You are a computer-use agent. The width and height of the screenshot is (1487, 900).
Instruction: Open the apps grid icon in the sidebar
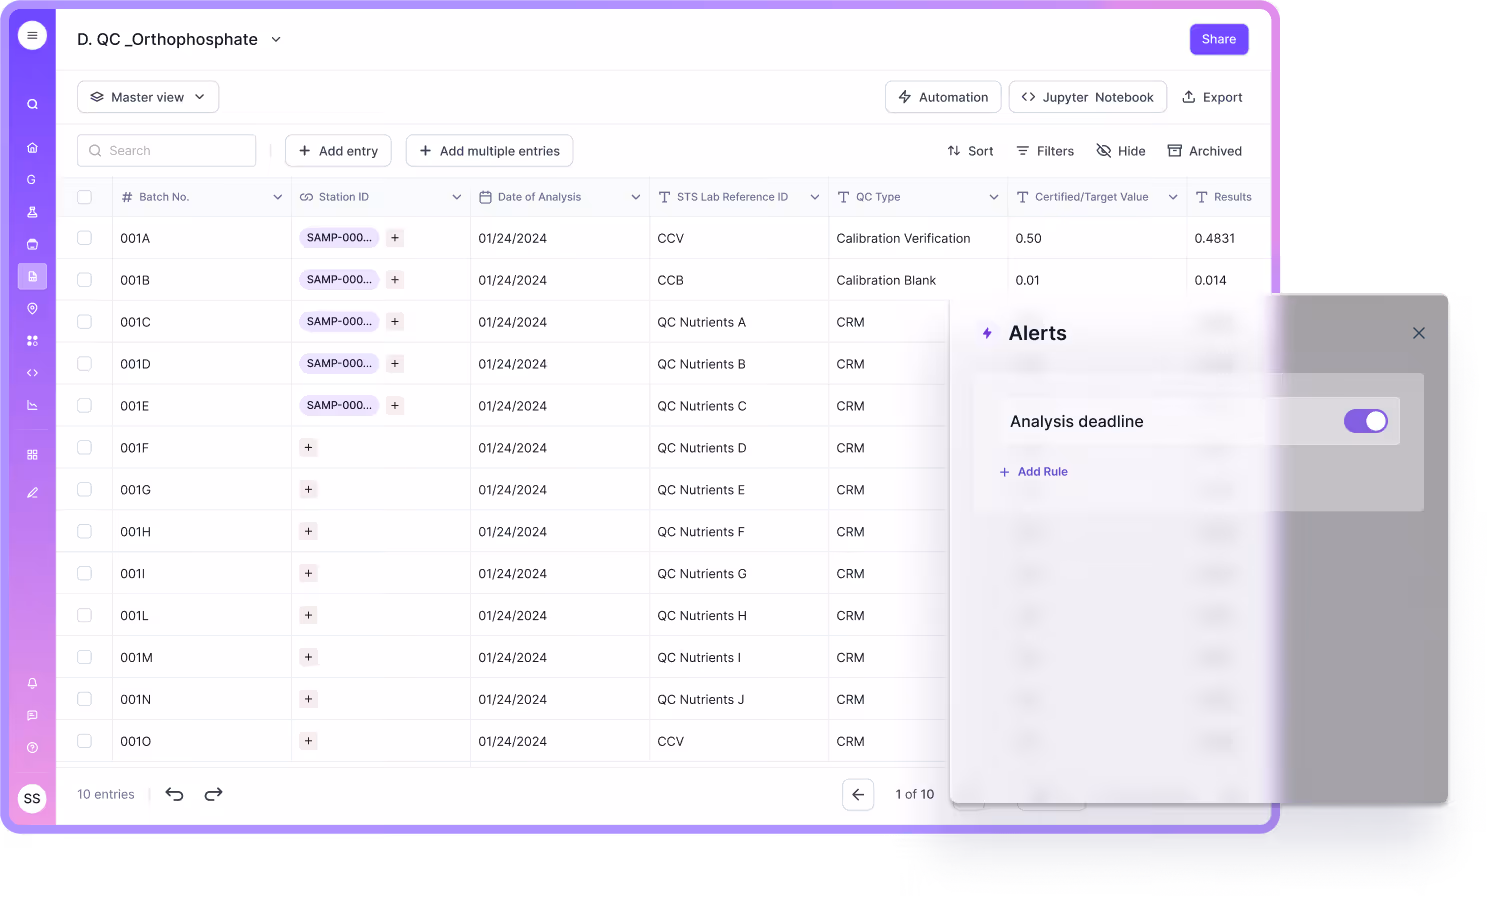pos(31,453)
